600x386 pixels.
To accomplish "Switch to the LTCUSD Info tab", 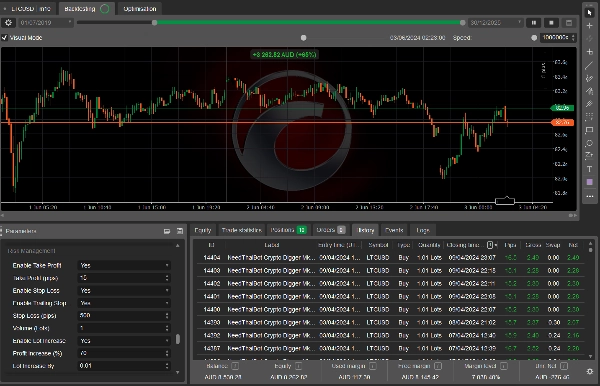I will pos(28,9).
